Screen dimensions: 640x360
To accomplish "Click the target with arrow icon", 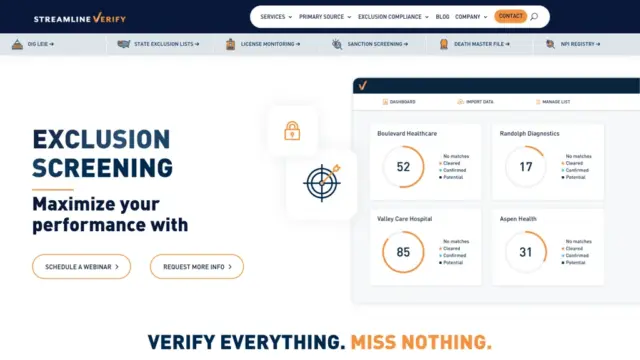I will point(322,183).
